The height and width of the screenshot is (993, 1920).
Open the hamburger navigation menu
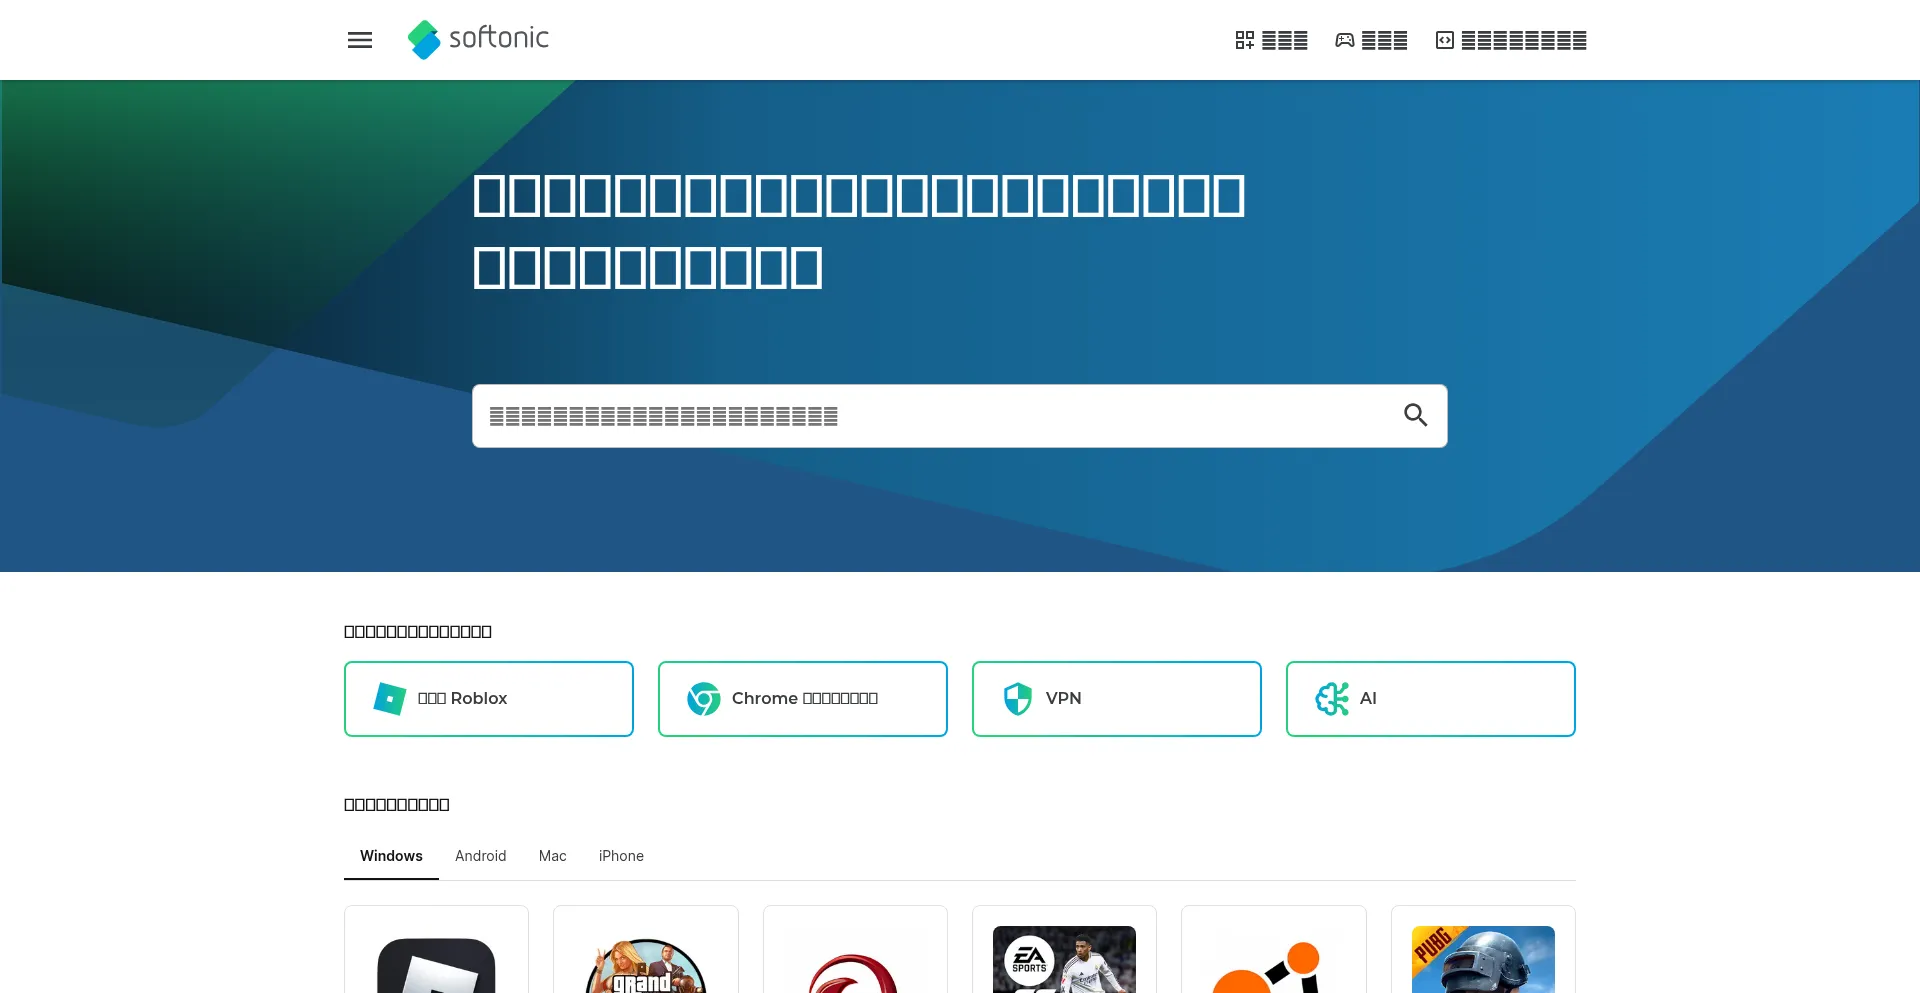click(x=360, y=40)
